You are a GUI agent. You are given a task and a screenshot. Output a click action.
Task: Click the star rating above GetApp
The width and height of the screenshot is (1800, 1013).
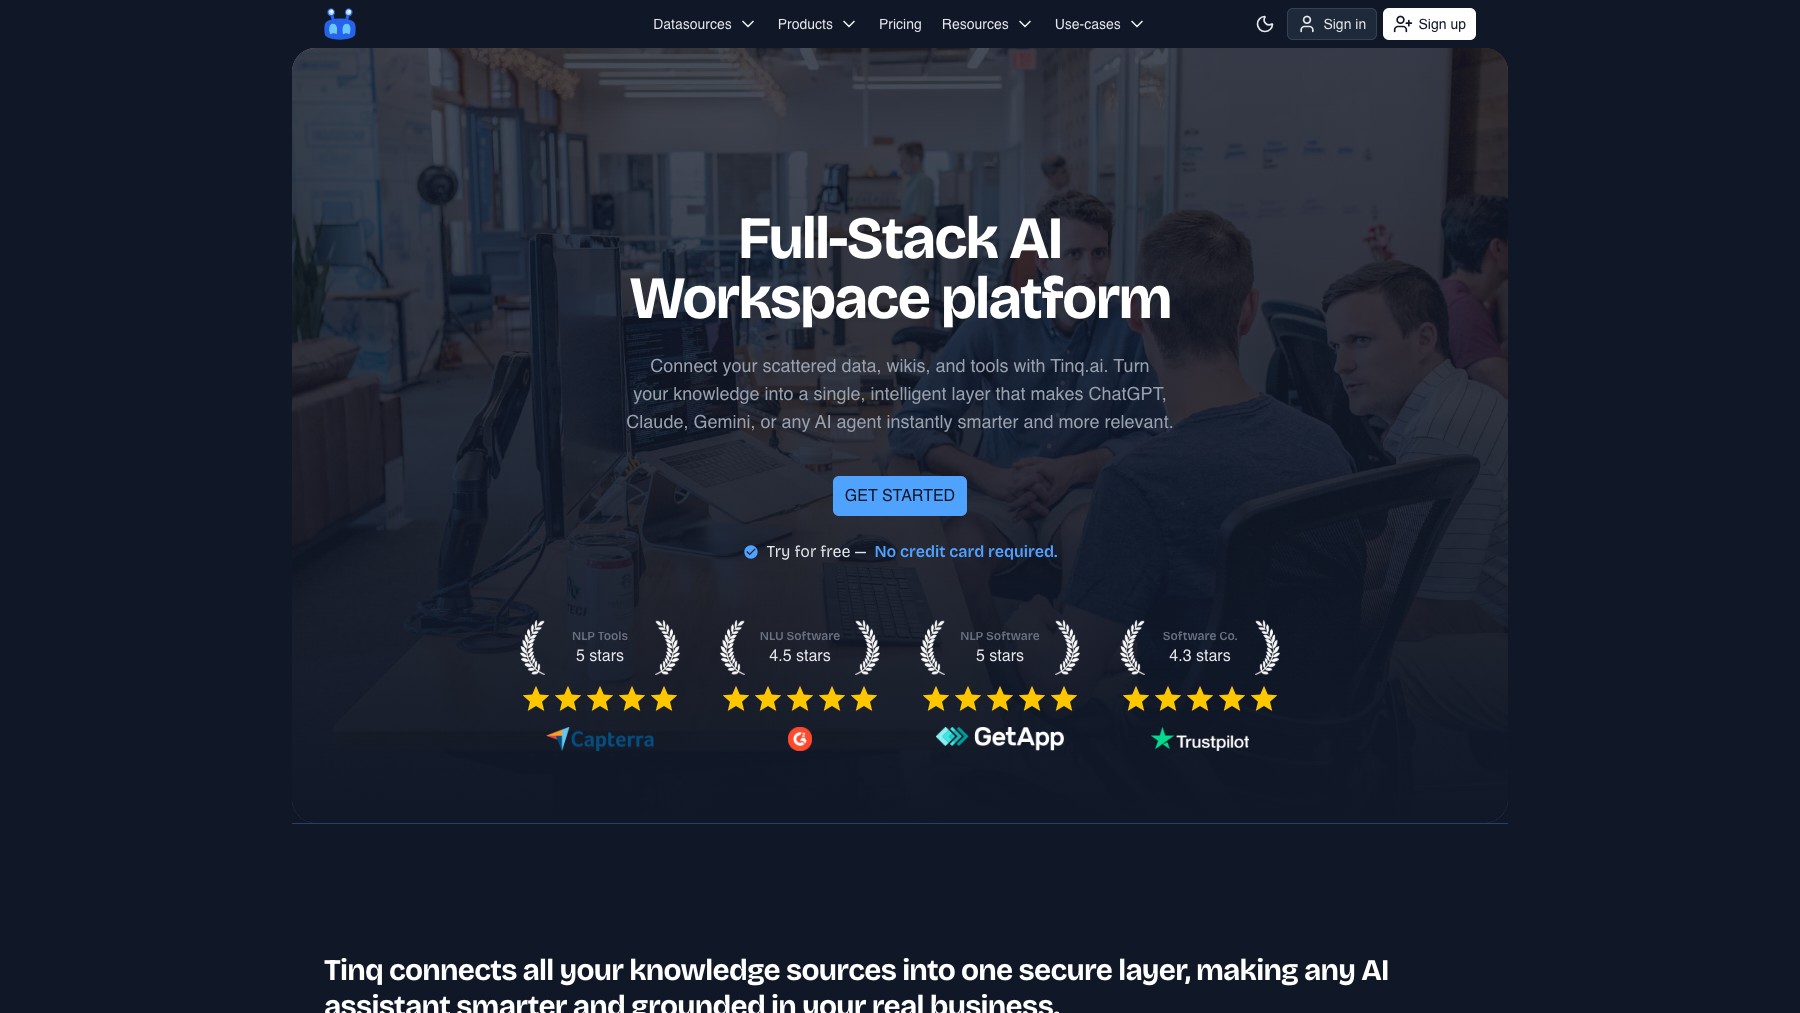point(1000,699)
